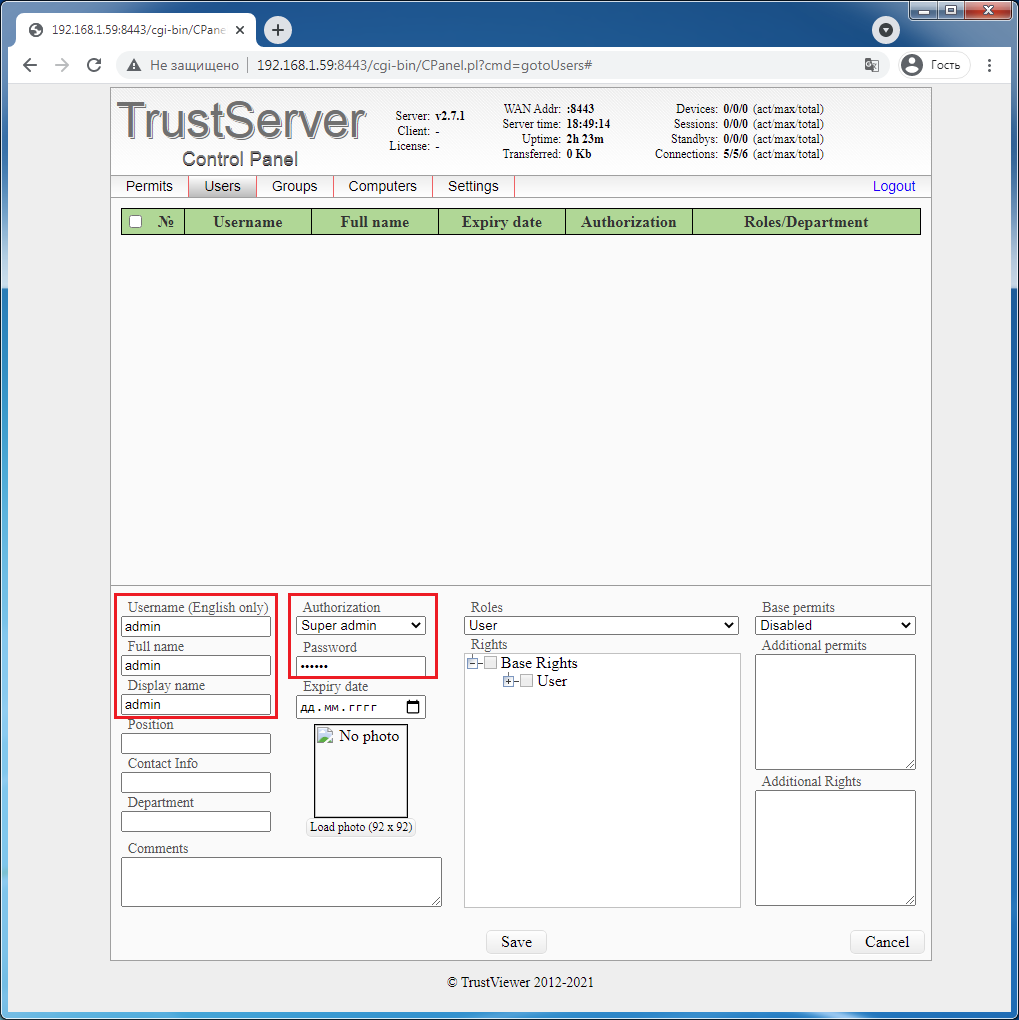Image resolution: width=1019 pixels, height=1020 pixels.
Task: Open the Chrome three-dot menu
Action: coord(989,65)
